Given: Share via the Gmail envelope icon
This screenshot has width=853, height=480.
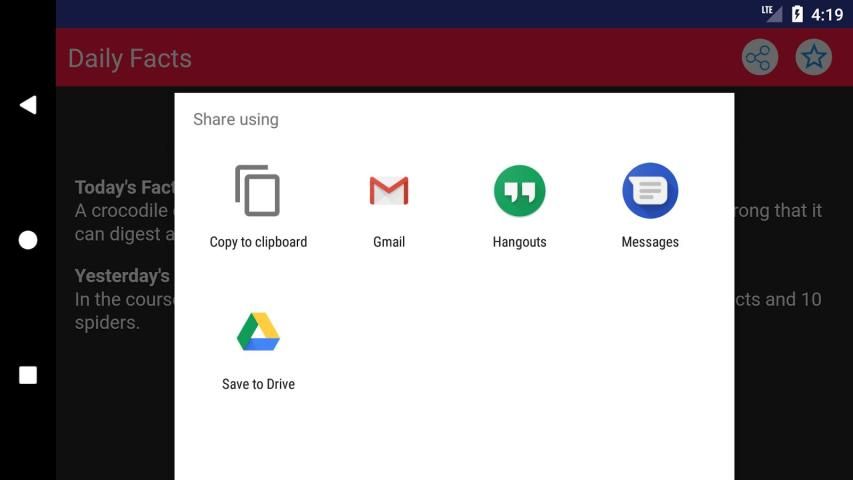Looking at the screenshot, I should point(389,190).
